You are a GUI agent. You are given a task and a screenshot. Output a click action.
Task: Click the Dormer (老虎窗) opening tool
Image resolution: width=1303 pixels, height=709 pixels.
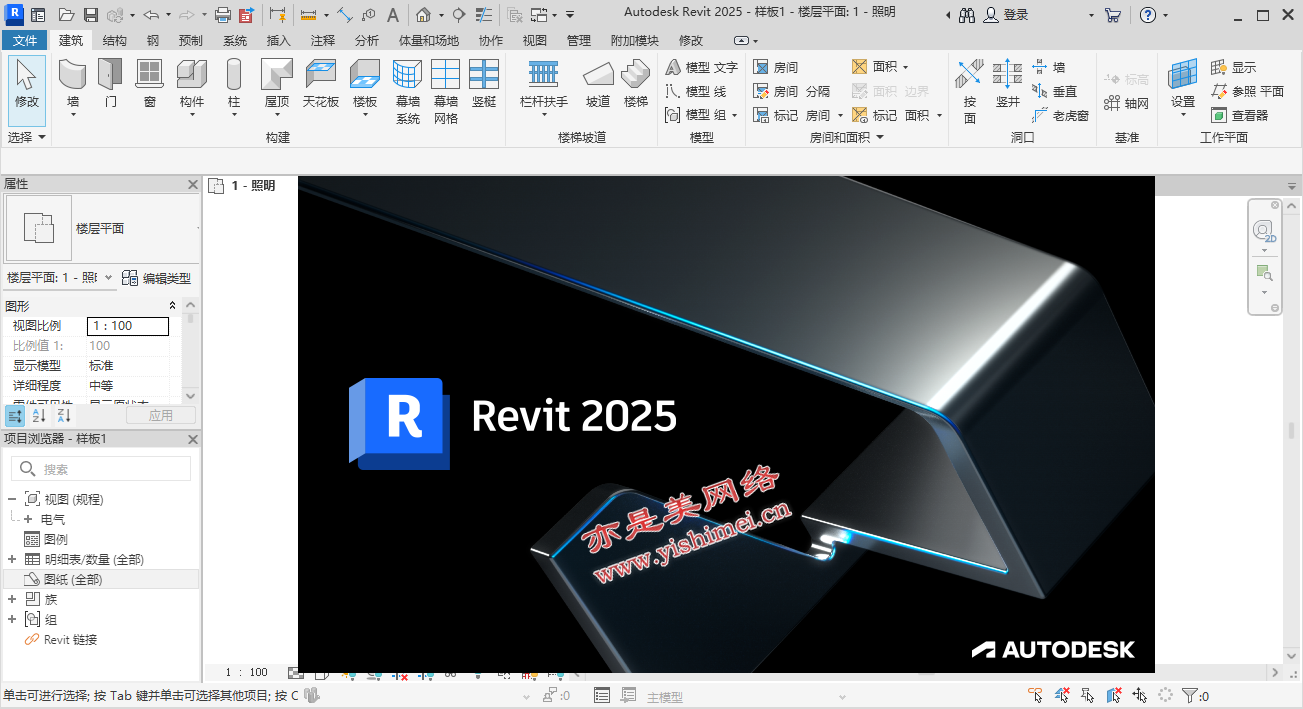[1061, 115]
